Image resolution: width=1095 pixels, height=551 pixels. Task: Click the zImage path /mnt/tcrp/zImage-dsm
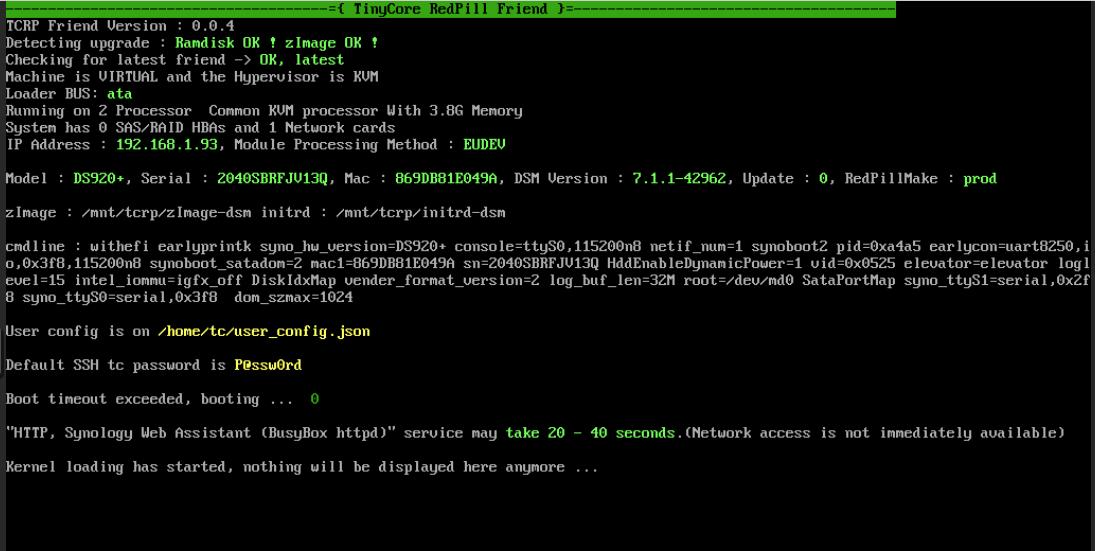pos(166,213)
